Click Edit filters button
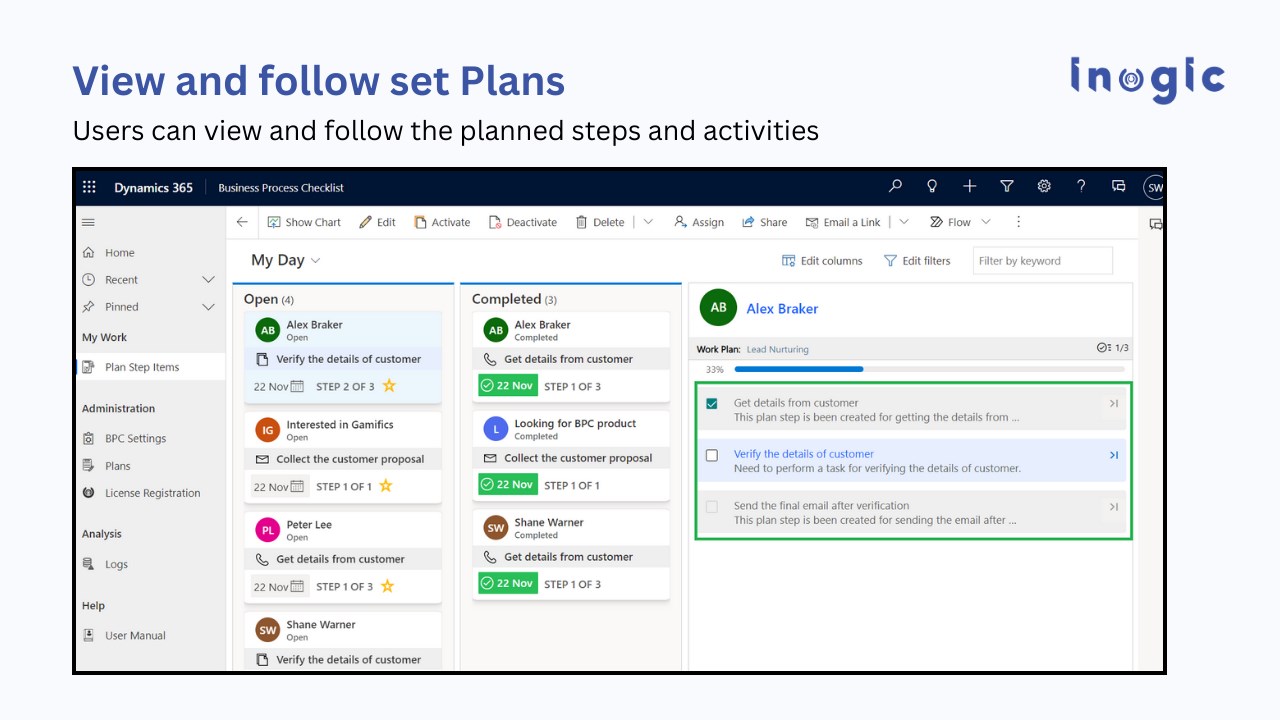Image resolution: width=1280 pixels, height=720 pixels. pos(917,261)
